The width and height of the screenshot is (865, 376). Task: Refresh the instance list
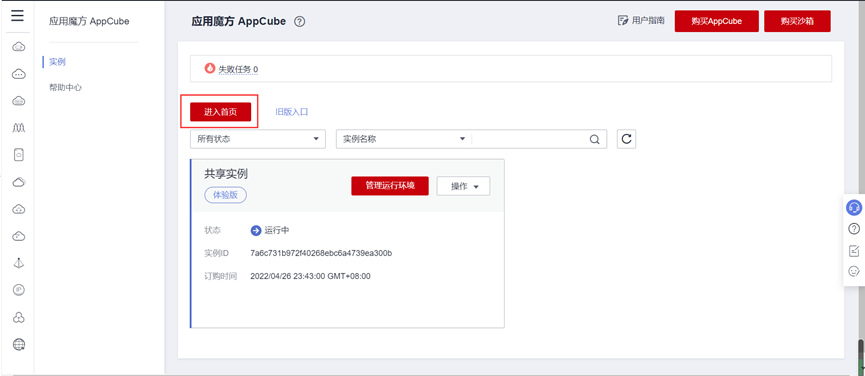[626, 139]
